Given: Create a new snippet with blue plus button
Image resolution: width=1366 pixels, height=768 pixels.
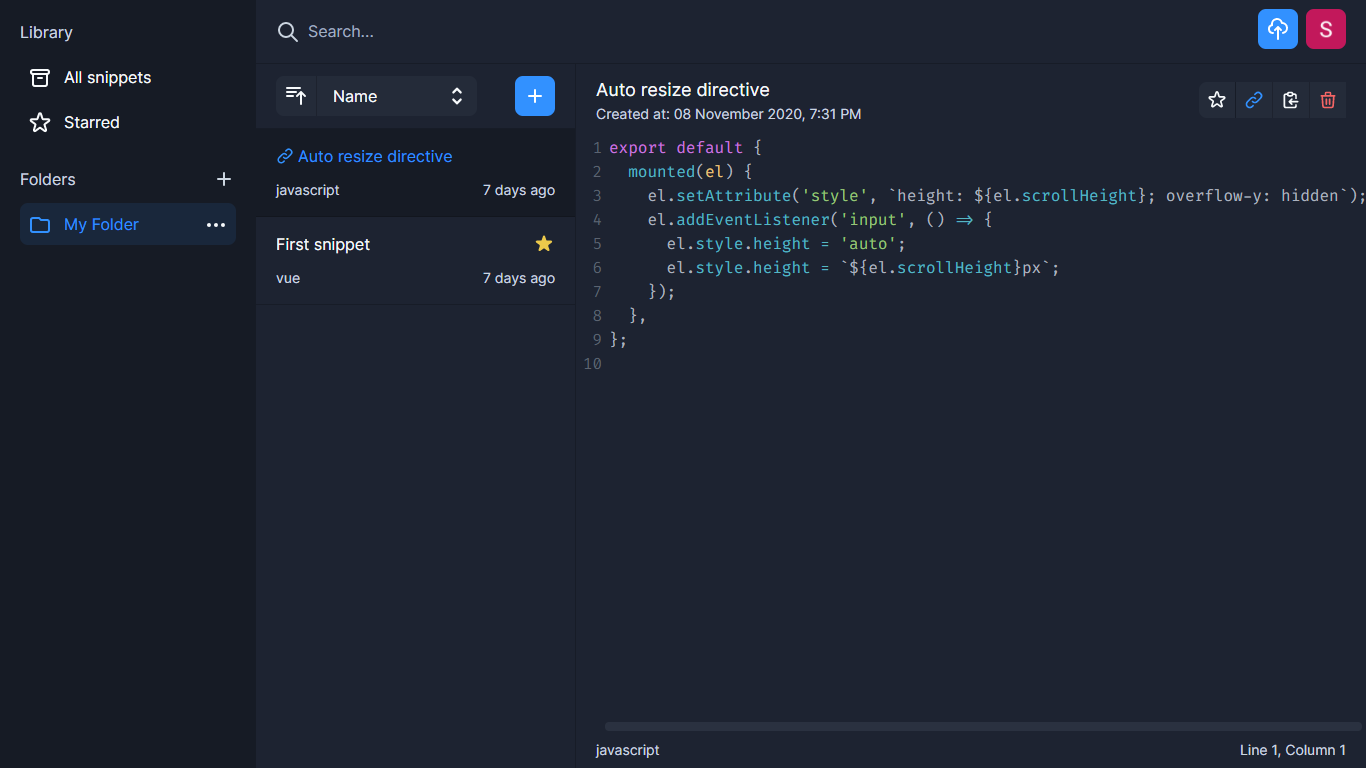Looking at the screenshot, I should click(x=535, y=96).
